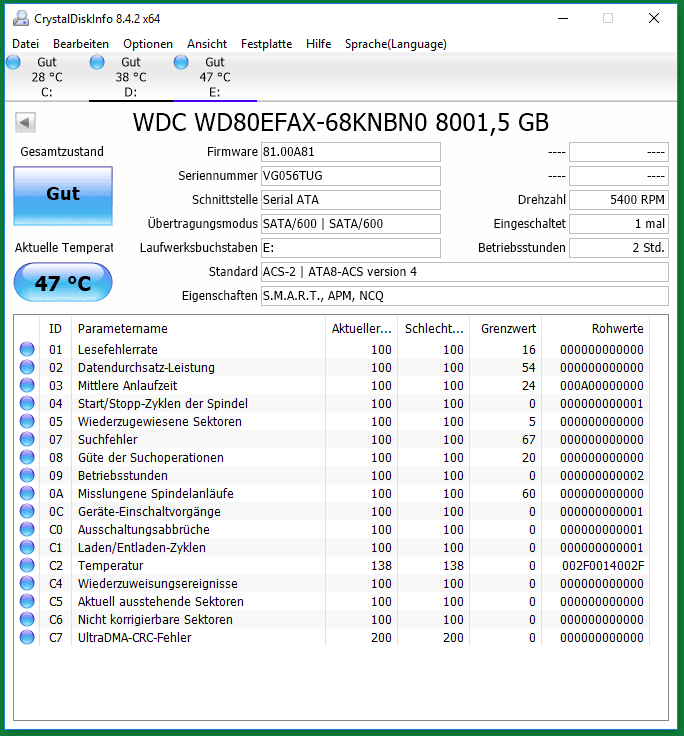This screenshot has width=684, height=736.
Task: Click status orb for Ausschaltungsabbrüche row
Action: (27, 529)
